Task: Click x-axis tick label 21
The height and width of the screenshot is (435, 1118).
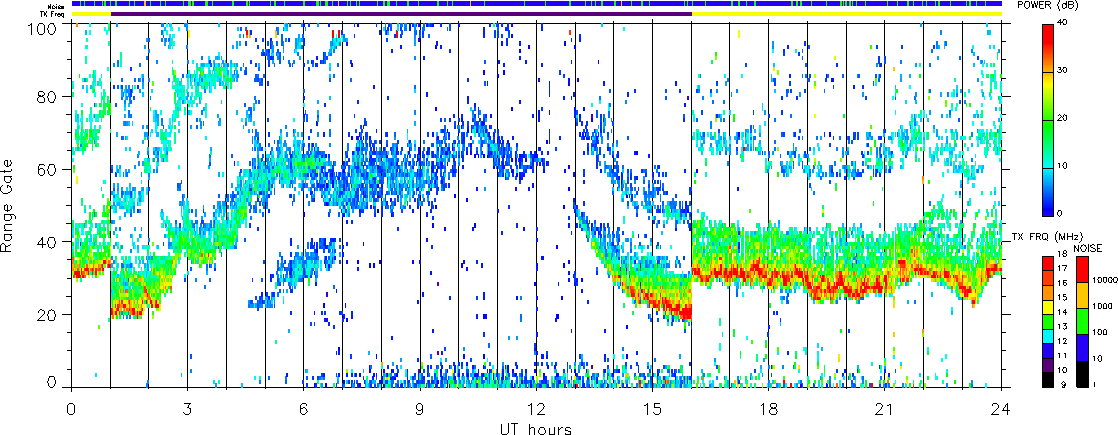Action: pos(885,409)
